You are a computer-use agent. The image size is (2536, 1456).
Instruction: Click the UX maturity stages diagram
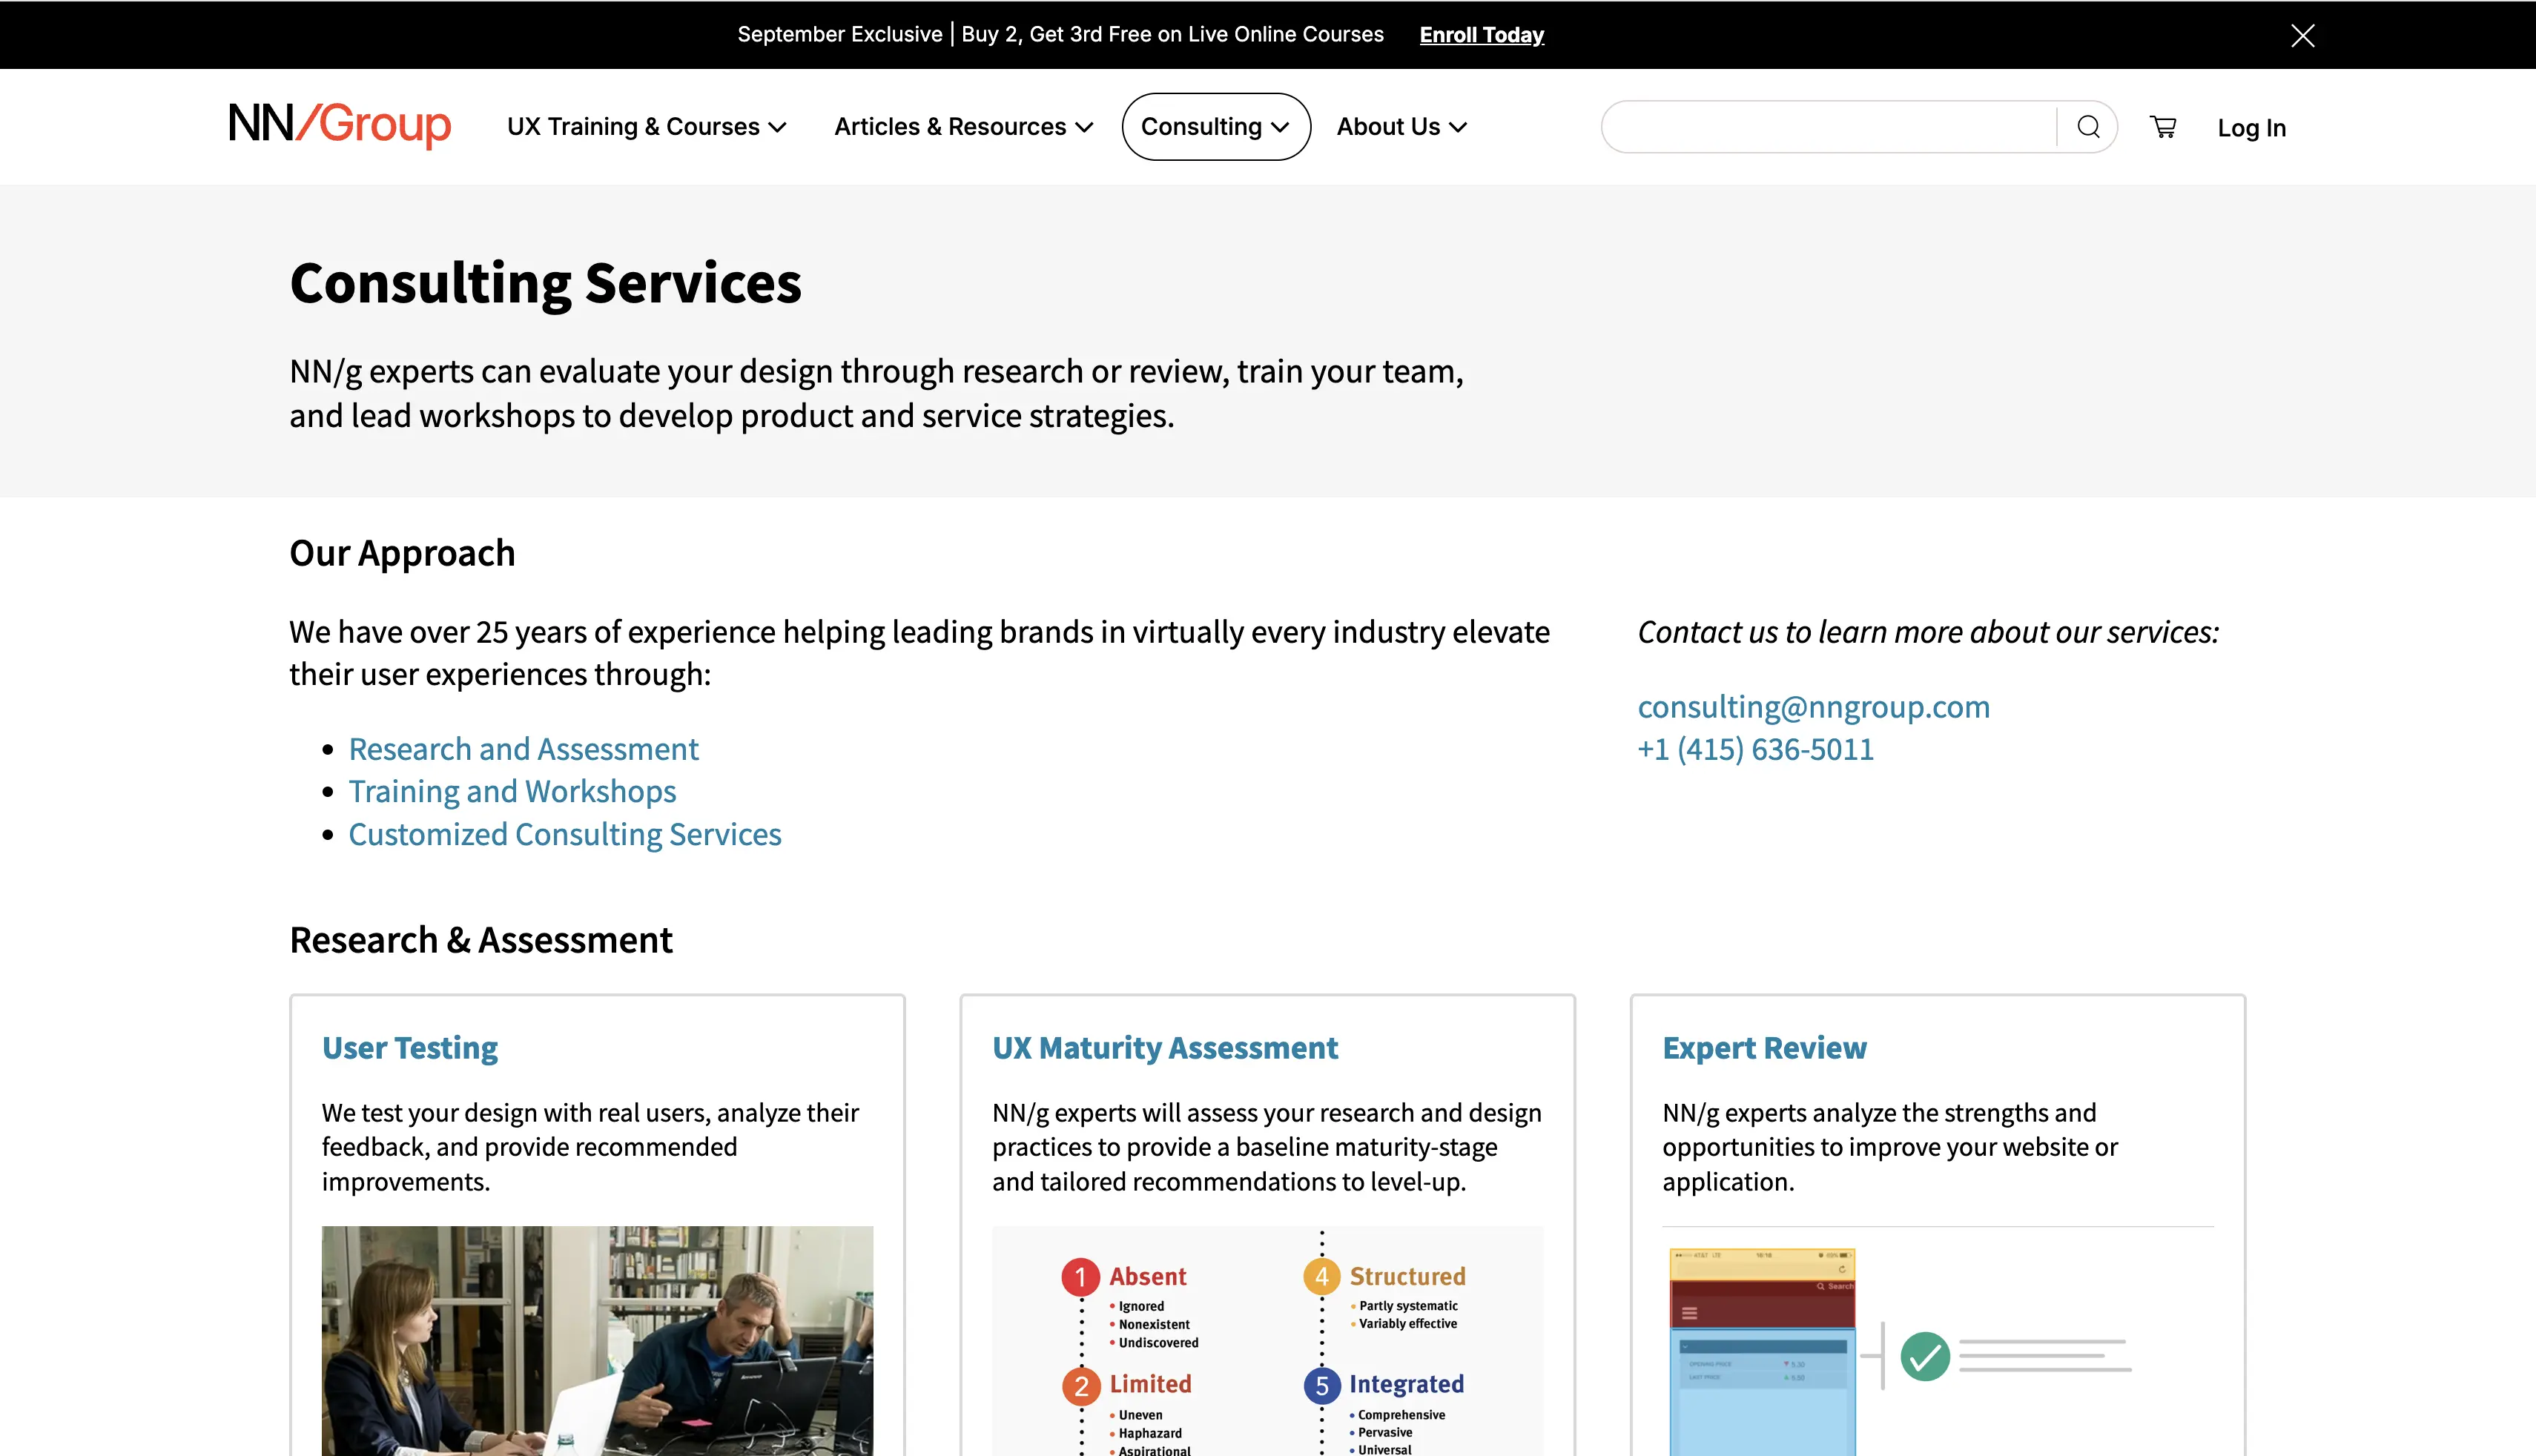[1267, 1341]
